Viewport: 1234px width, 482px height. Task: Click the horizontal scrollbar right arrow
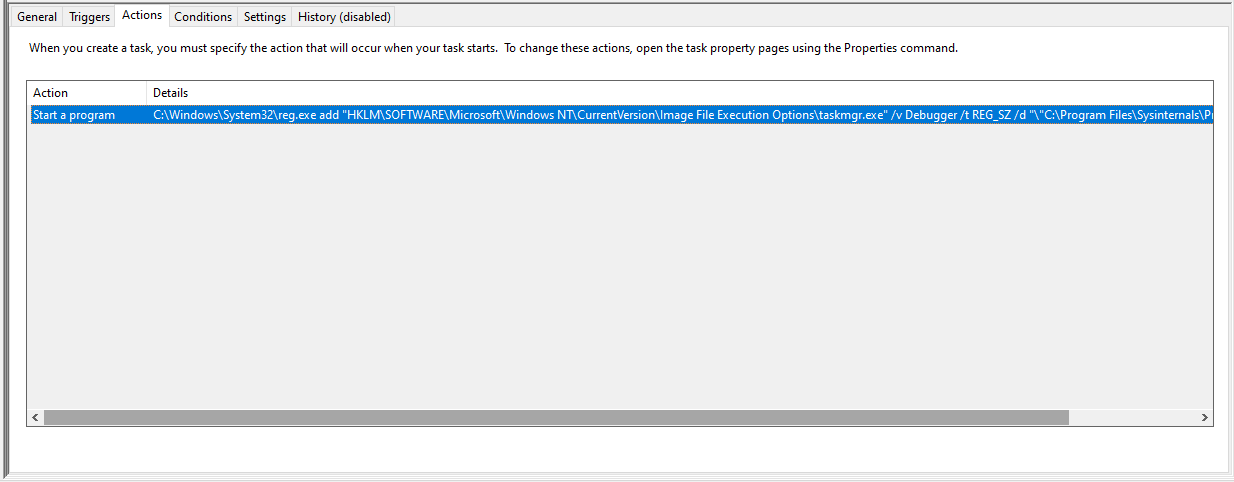[1204, 417]
